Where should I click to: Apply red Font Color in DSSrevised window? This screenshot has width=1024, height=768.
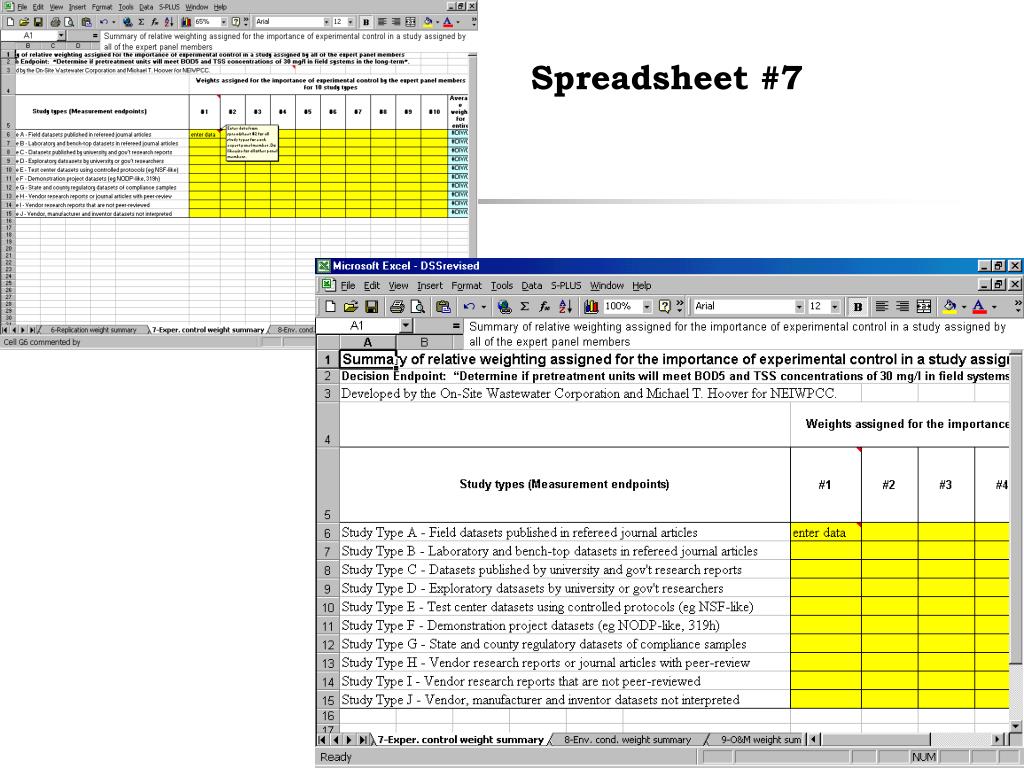[x=979, y=306]
